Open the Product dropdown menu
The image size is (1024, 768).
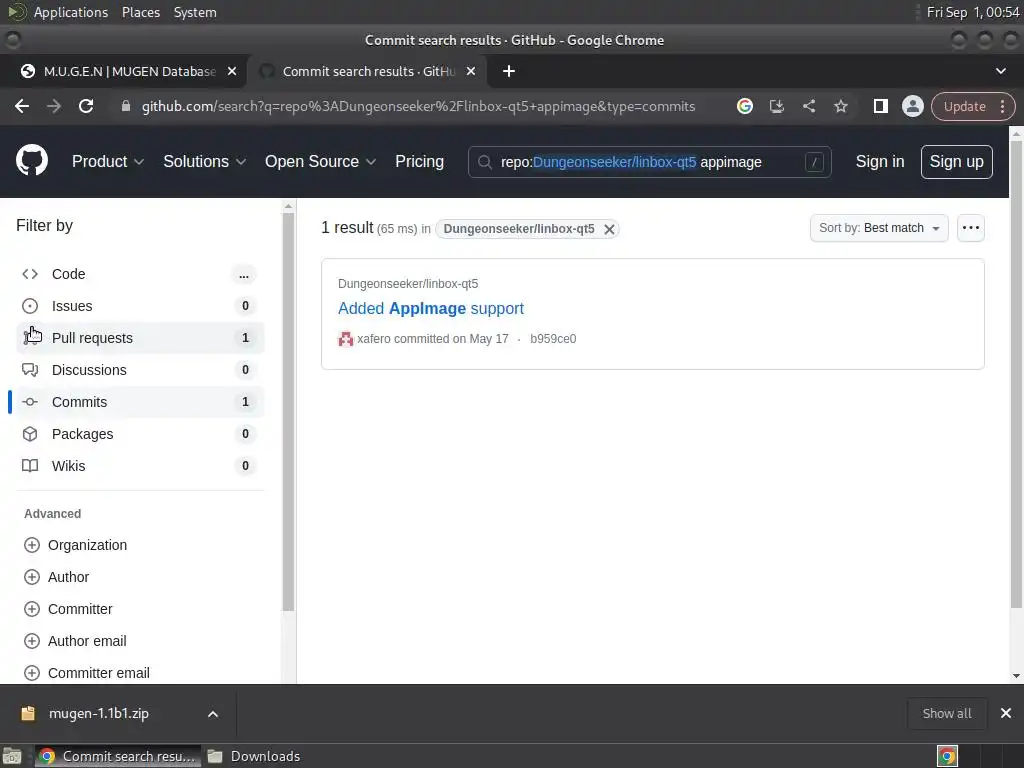[108, 161]
